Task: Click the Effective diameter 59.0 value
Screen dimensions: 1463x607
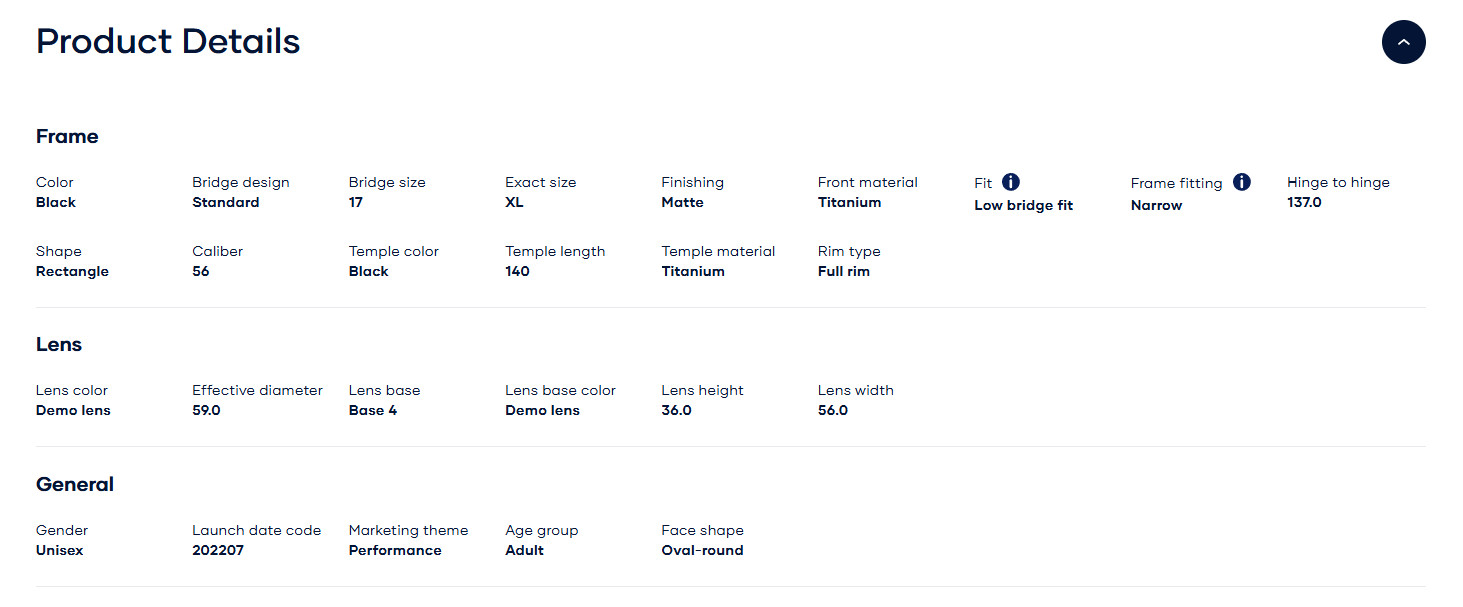Action: pos(206,410)
